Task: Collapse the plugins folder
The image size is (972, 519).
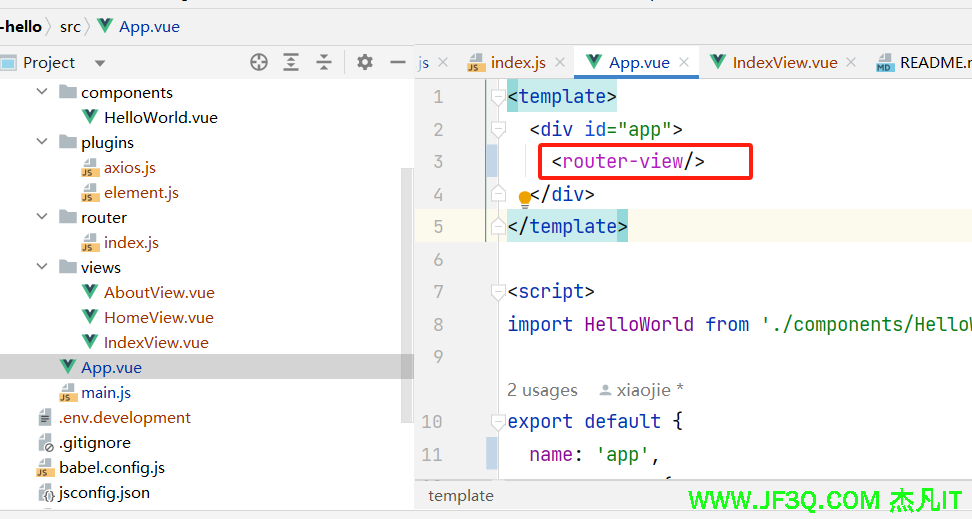Action: (42, 142)
